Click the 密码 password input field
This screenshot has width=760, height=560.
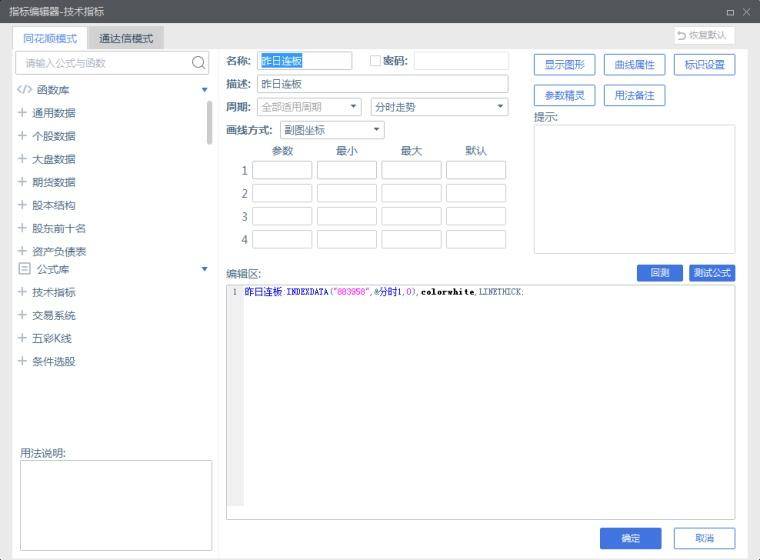point(461,61)
